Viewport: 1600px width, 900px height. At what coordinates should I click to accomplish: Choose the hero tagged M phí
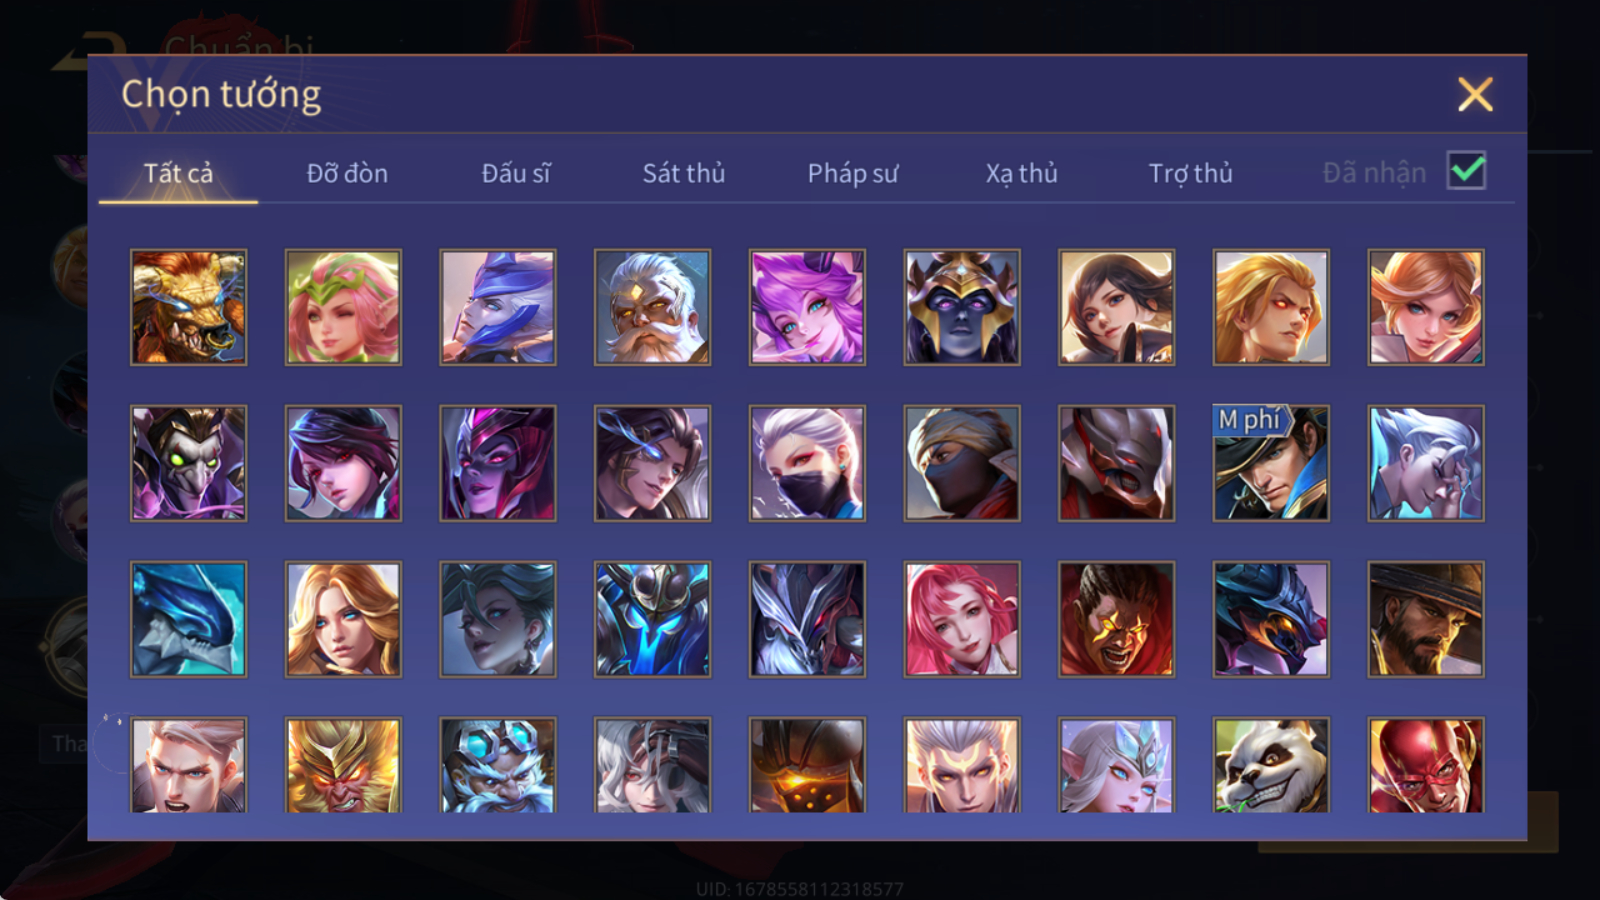[1271, 463]
